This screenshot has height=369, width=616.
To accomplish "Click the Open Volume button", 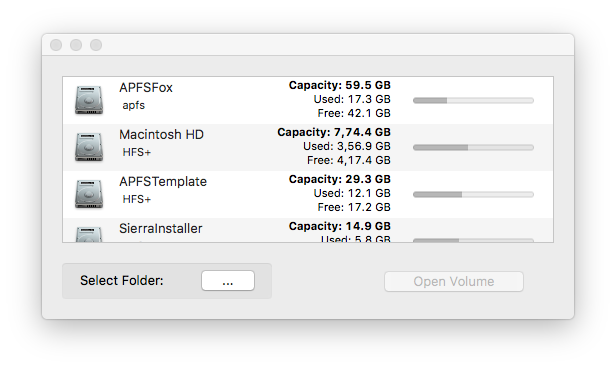I will coord(454,281).
